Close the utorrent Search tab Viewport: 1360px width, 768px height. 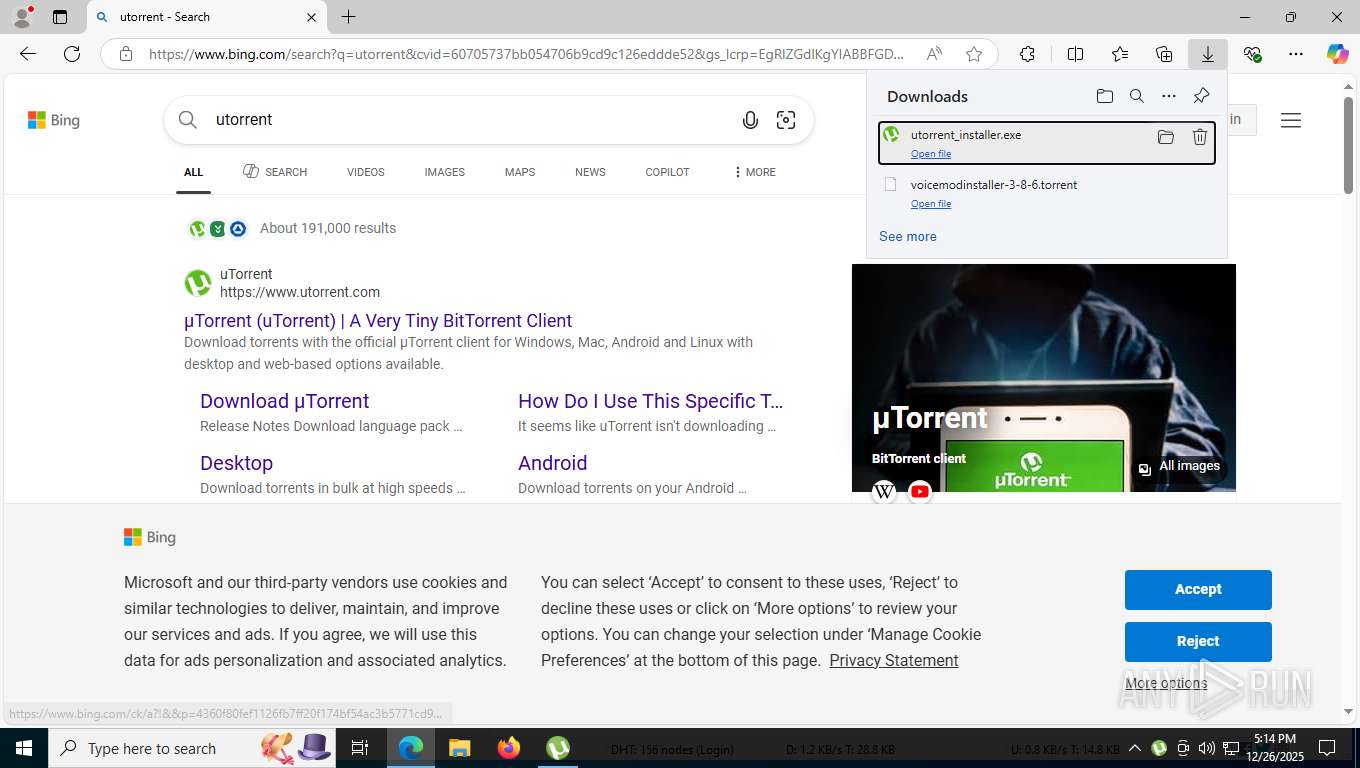pos(311,17)
